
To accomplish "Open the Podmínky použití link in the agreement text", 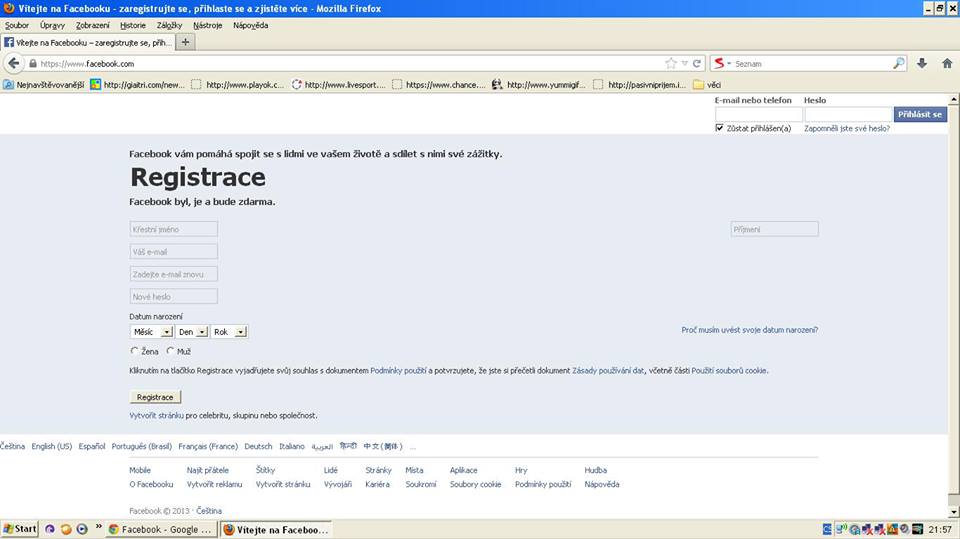I will [x=398, y=371].
